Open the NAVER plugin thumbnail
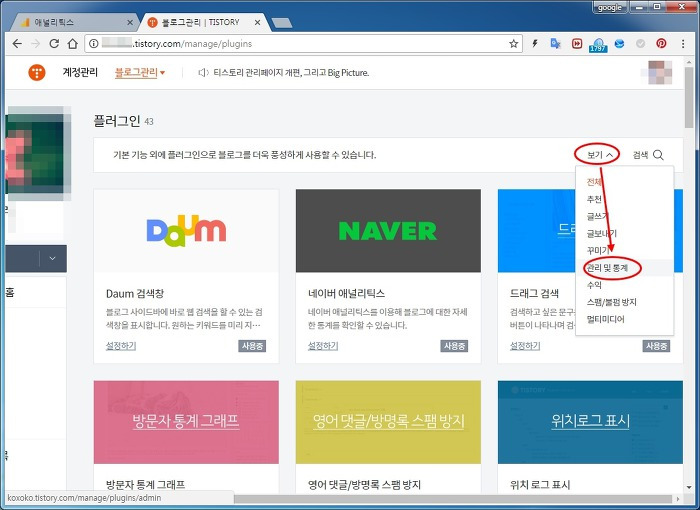This screenshot has width=700, height=510. tap(388, 230)
